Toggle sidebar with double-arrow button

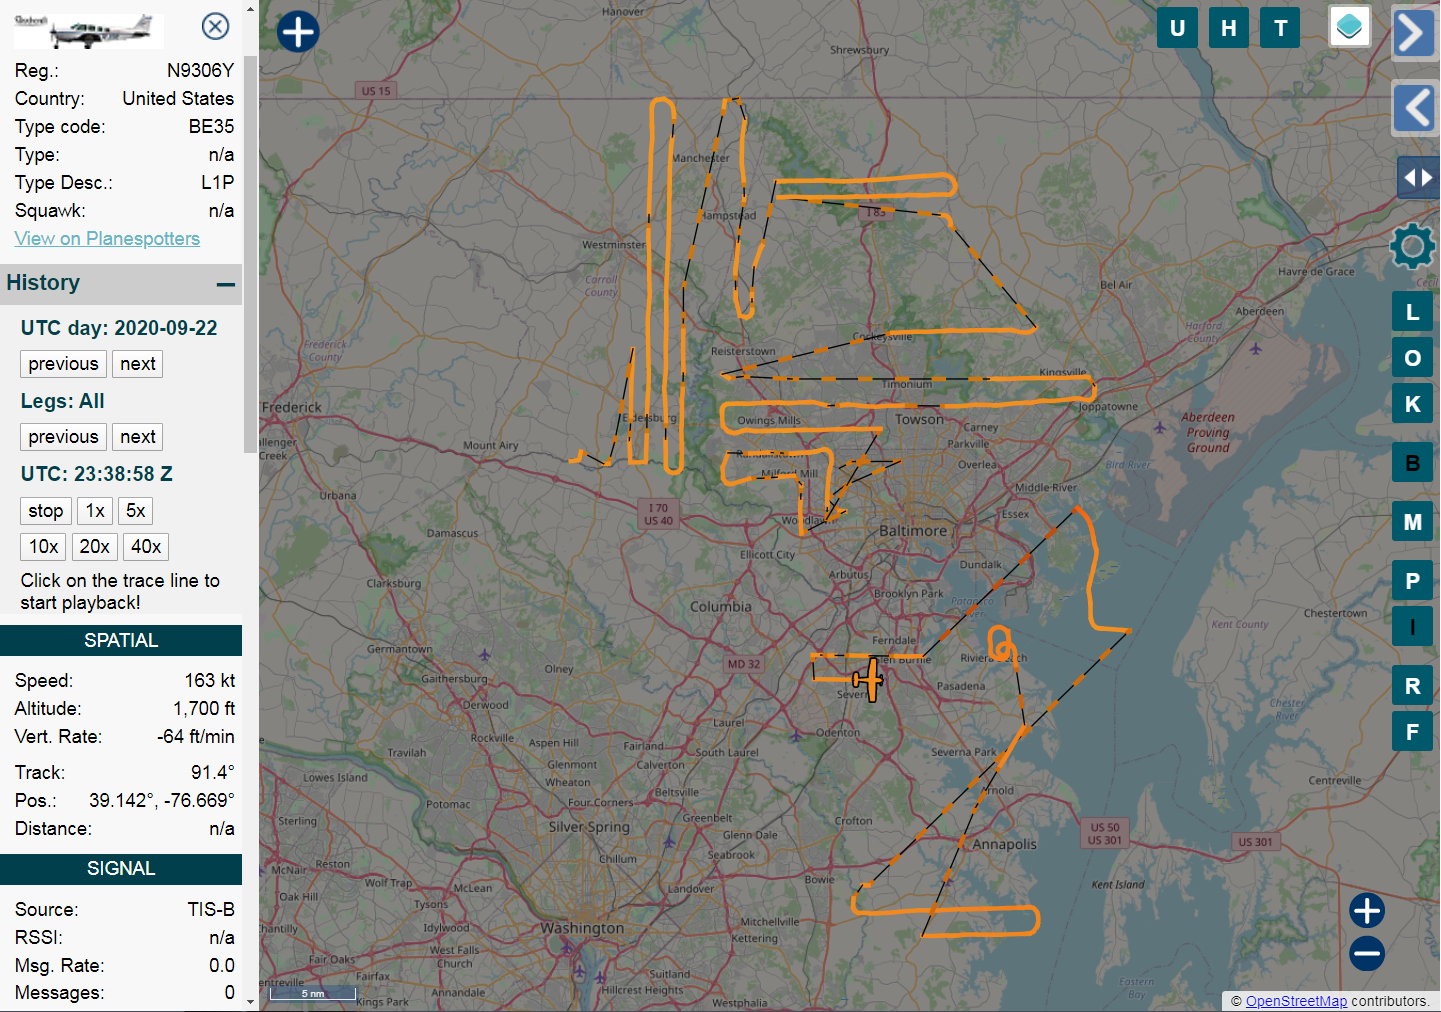pyautogui.click(x=1417, y=178)
